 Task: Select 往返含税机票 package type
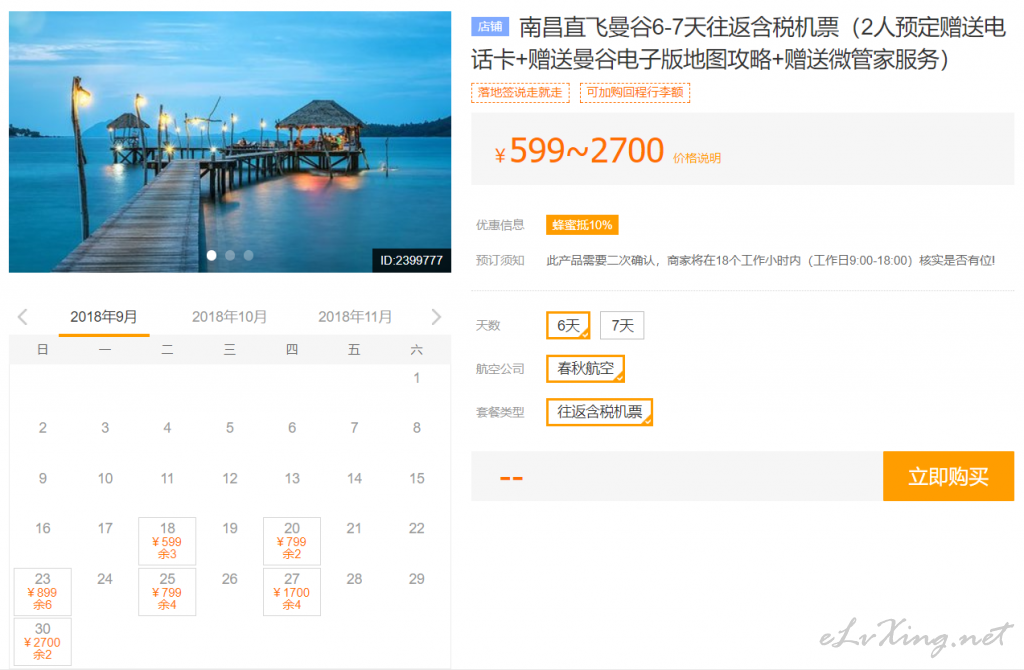pyautogui.click(x=600, y=411)
